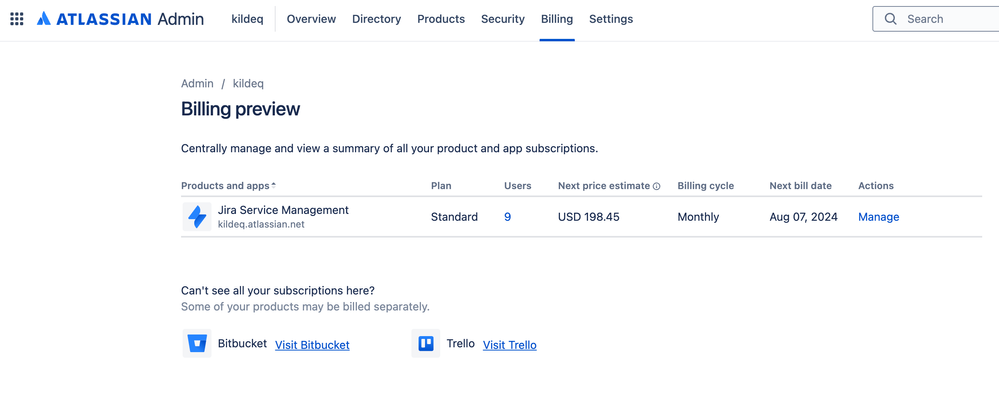999x395 pixels.
Task: Follow the Visit Trello link
Action: pyautogui.click(x=510, y=345)
